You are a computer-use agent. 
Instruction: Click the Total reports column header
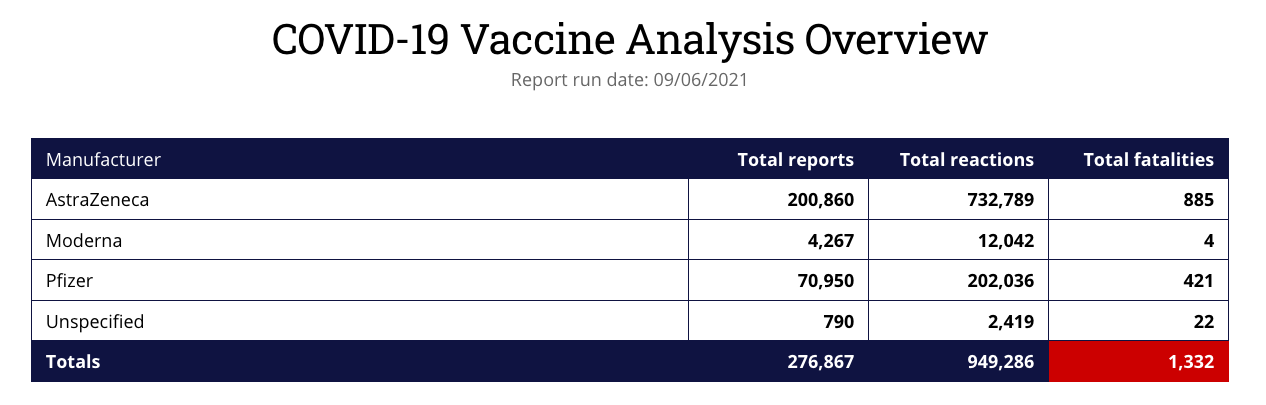795,159
